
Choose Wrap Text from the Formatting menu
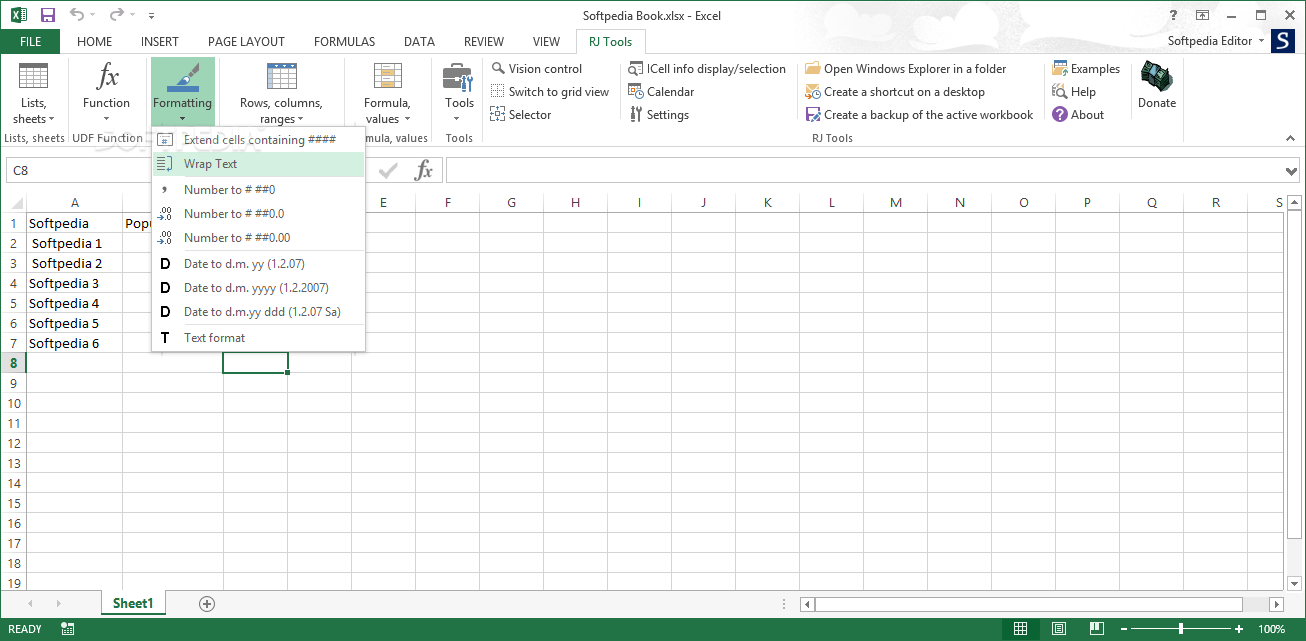[258, 164]
